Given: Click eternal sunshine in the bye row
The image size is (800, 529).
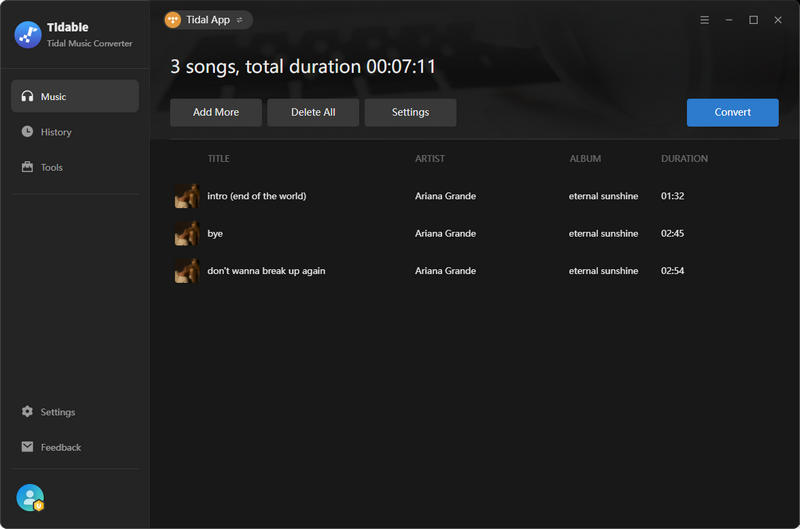Looking at the screenshot, I should pyautogui.click(x=604, y=233).
